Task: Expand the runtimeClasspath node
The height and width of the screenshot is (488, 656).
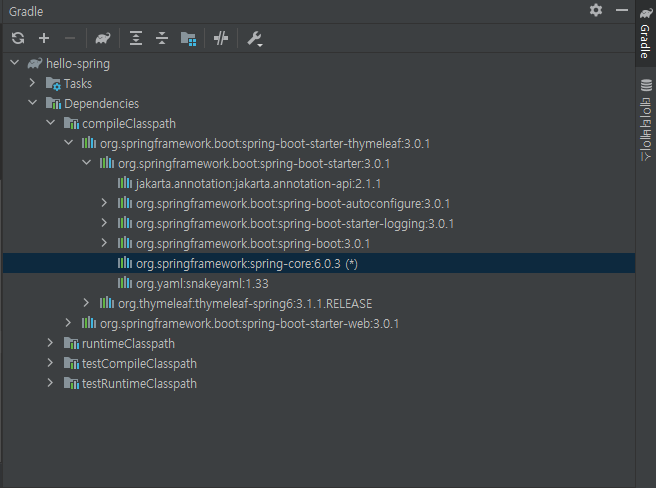Action: coord(50,343)
